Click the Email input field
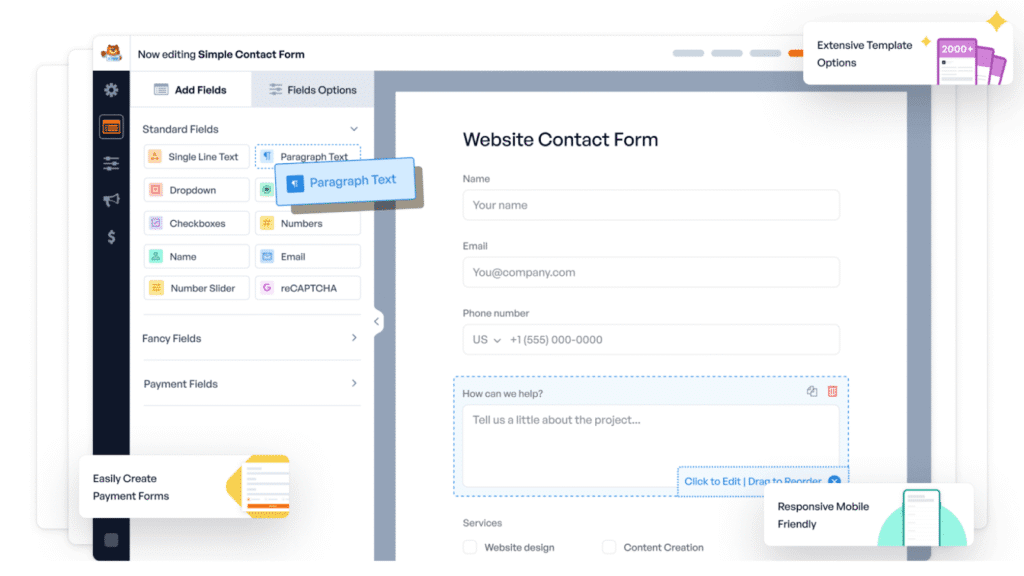The width and height of the screenshot is (1024, 576). pos(650,272)
